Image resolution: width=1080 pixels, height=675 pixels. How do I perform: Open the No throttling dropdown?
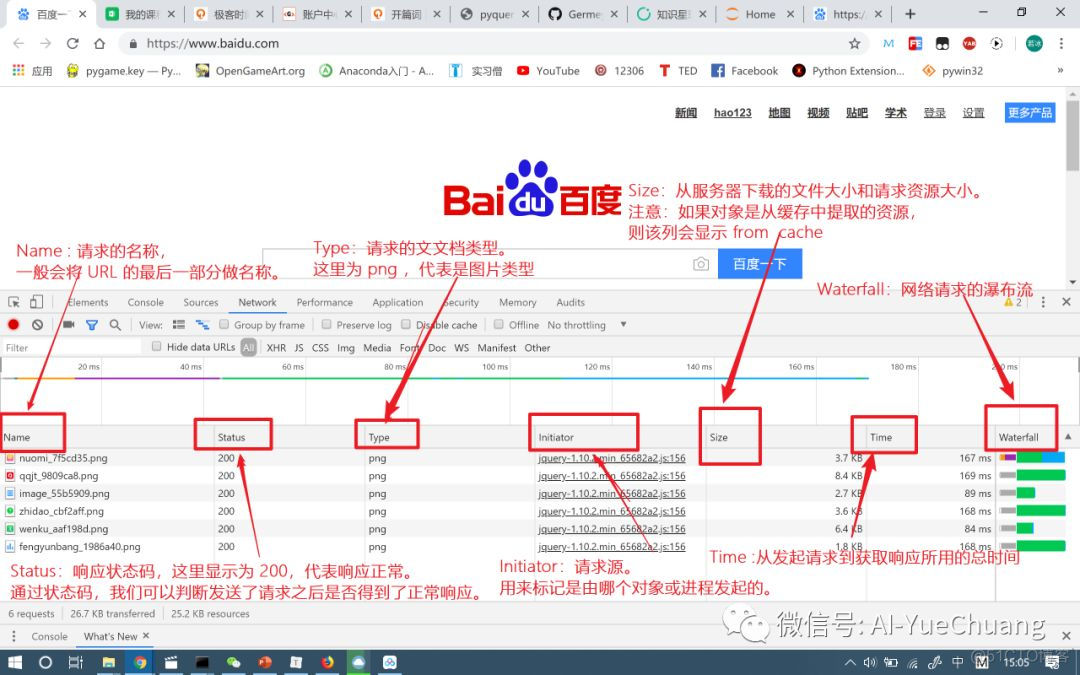click(x=587, y=324)
